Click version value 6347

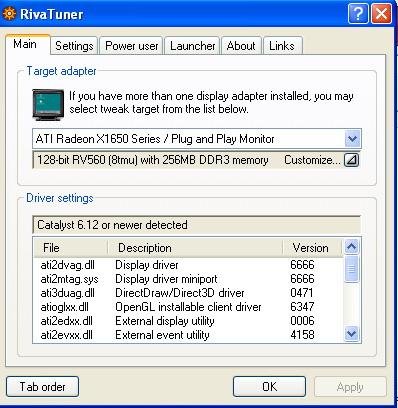[x=302, y=307]
